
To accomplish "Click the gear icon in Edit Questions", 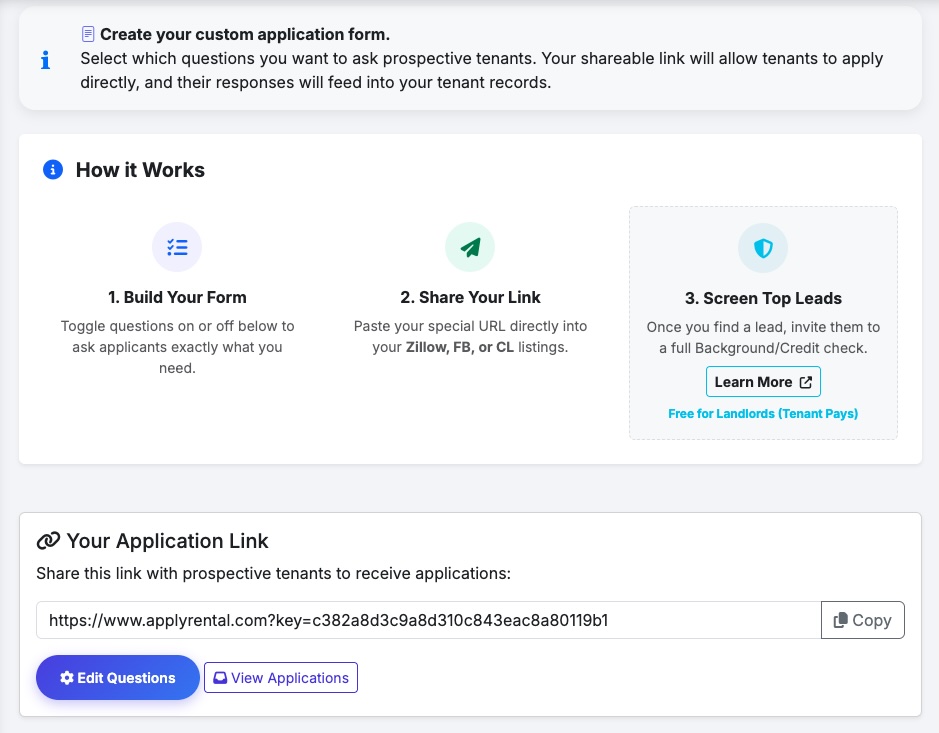I will pyautogui.click(x=67, y=678).
